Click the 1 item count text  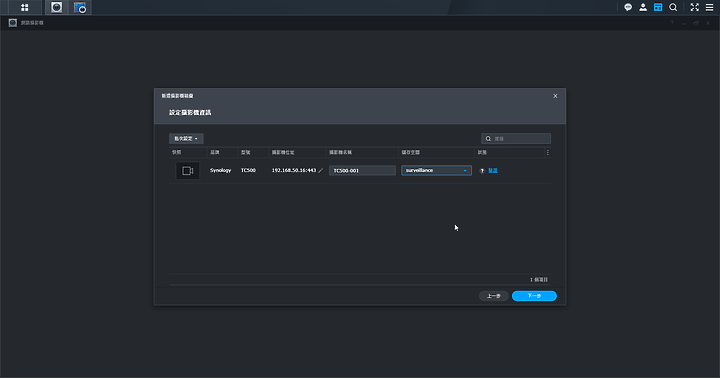click(x=539, y=280)
